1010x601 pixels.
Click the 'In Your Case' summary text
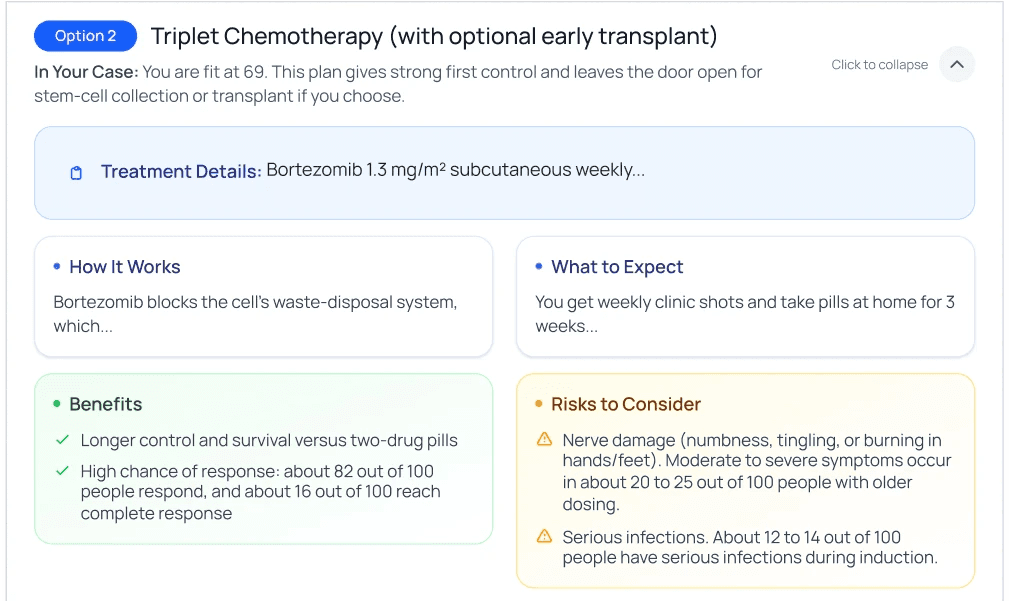point(397,84)
